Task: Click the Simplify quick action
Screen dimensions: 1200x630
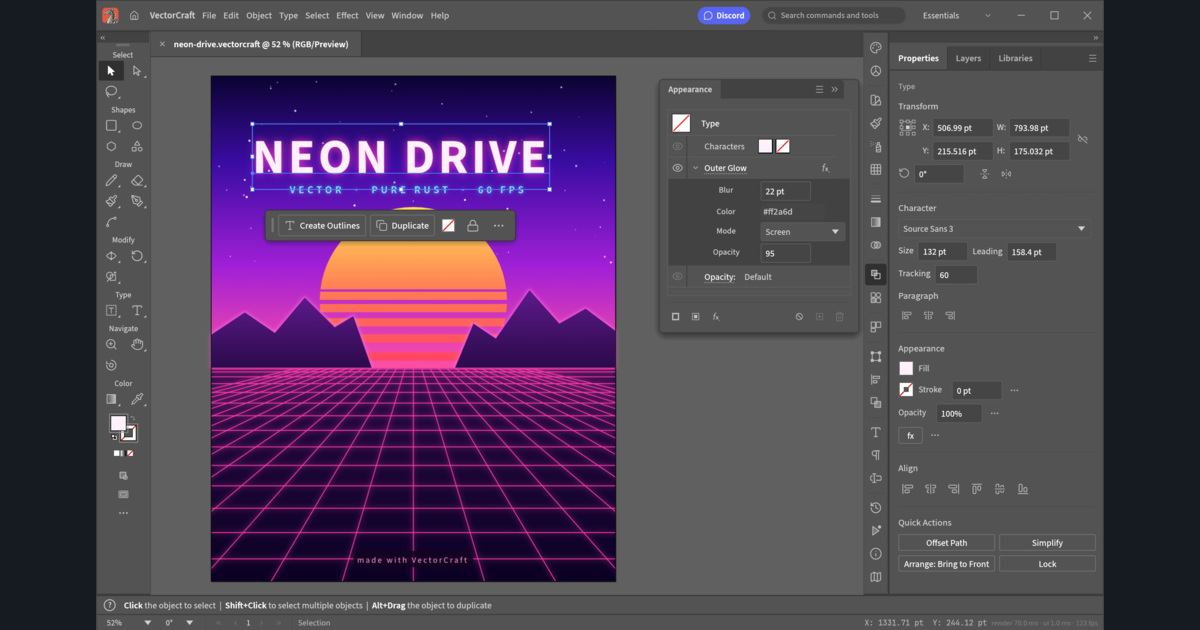Action: tap(1047, 543)
